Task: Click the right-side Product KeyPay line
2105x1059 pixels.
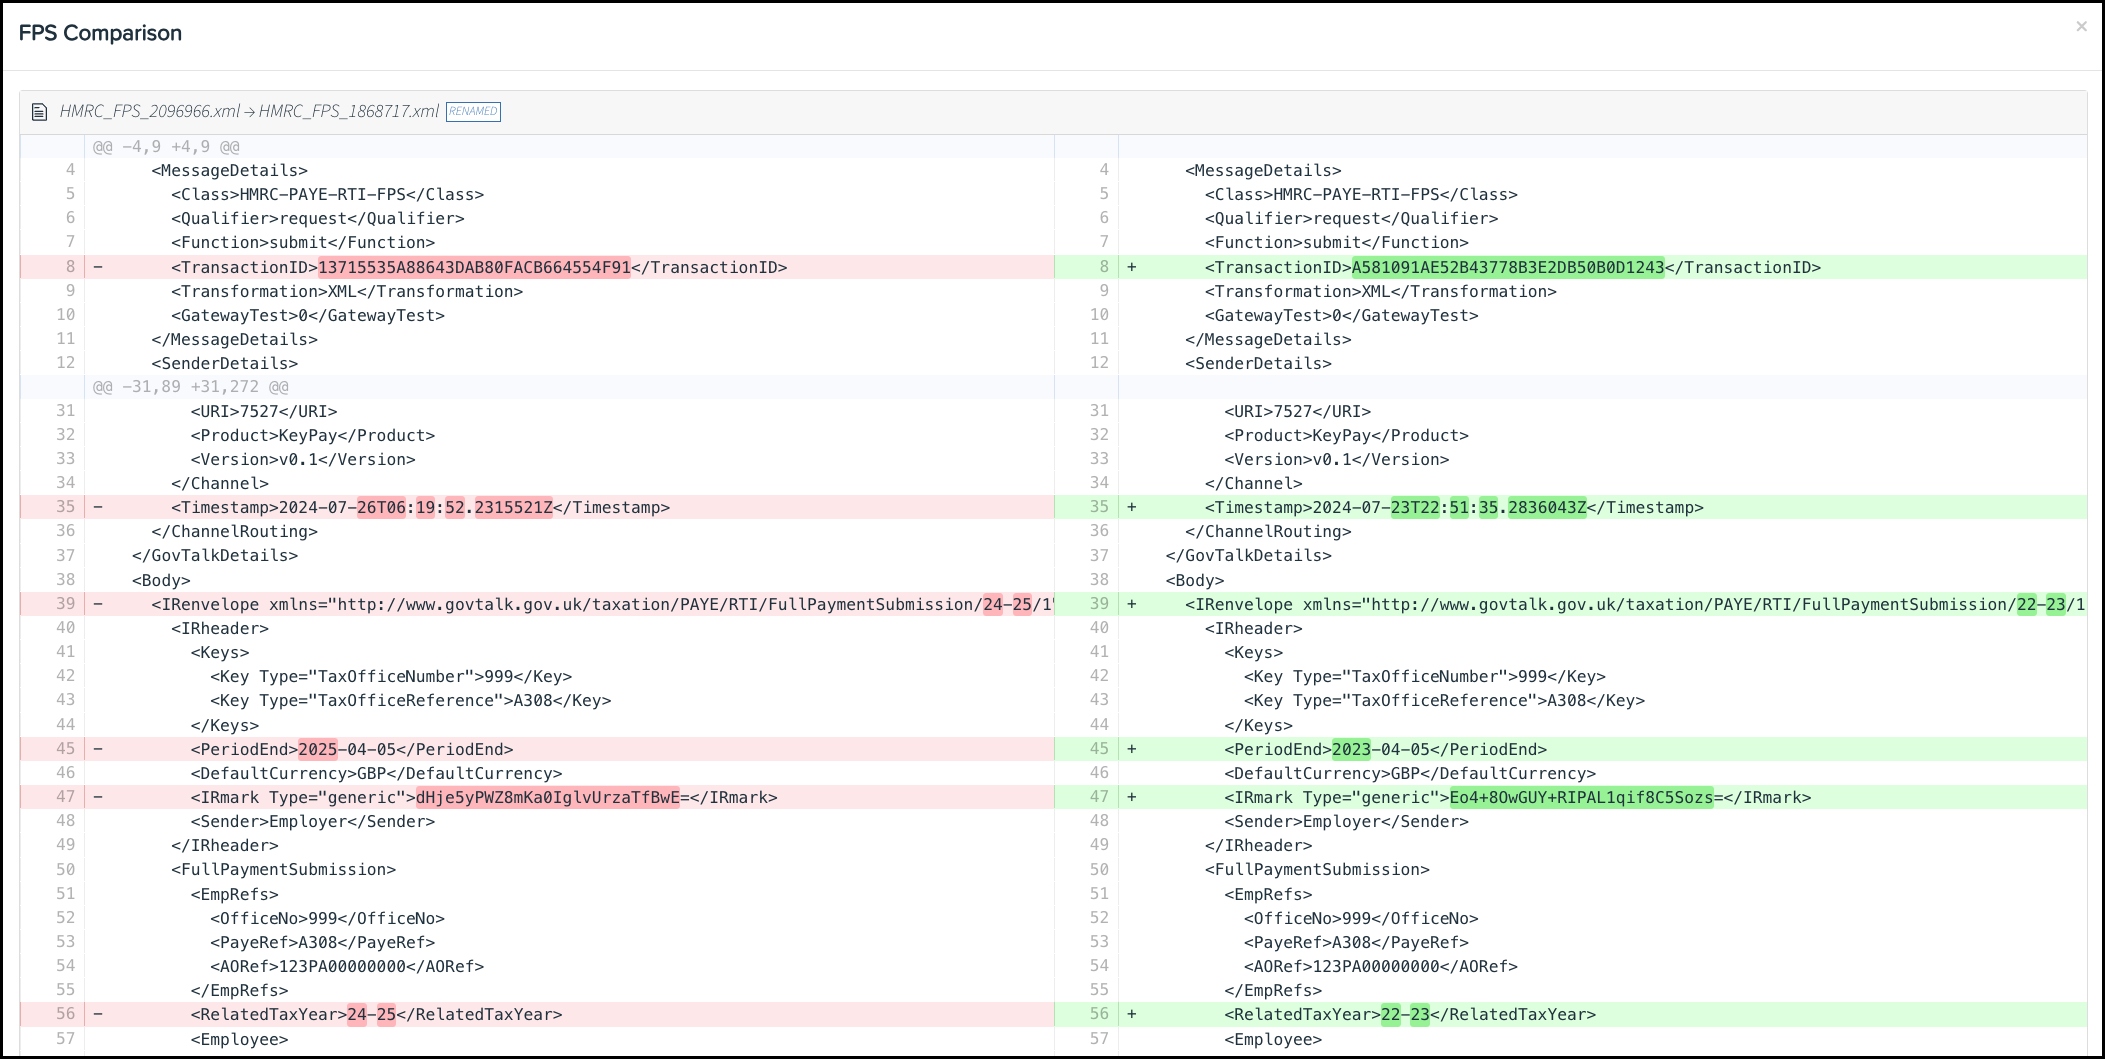Action: pos(1346,435)
